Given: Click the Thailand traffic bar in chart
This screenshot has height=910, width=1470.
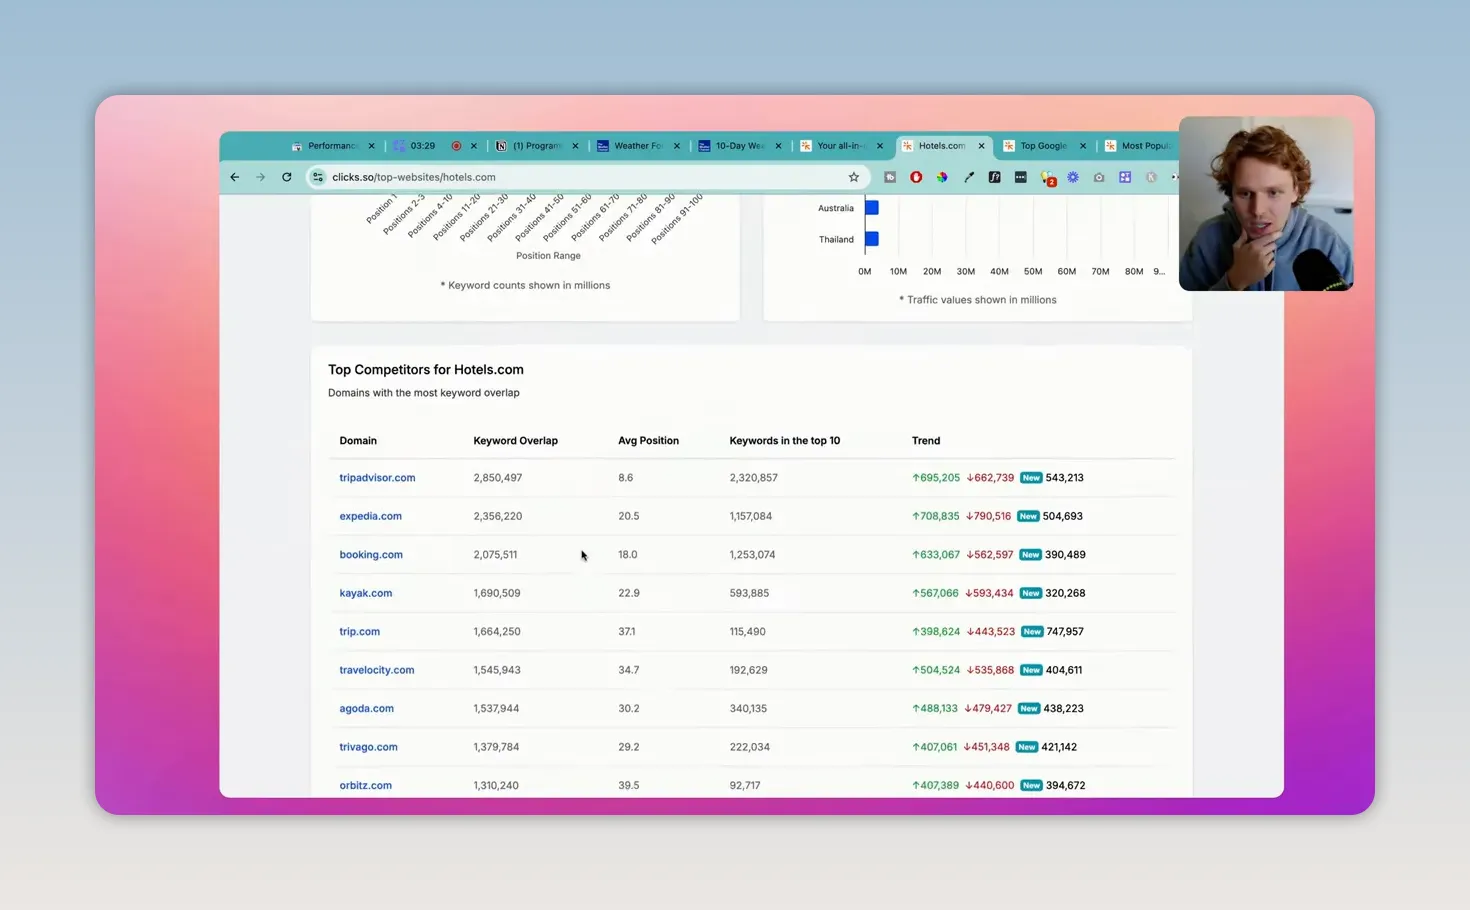Looking at the screenshot, I should pos(872,239).
